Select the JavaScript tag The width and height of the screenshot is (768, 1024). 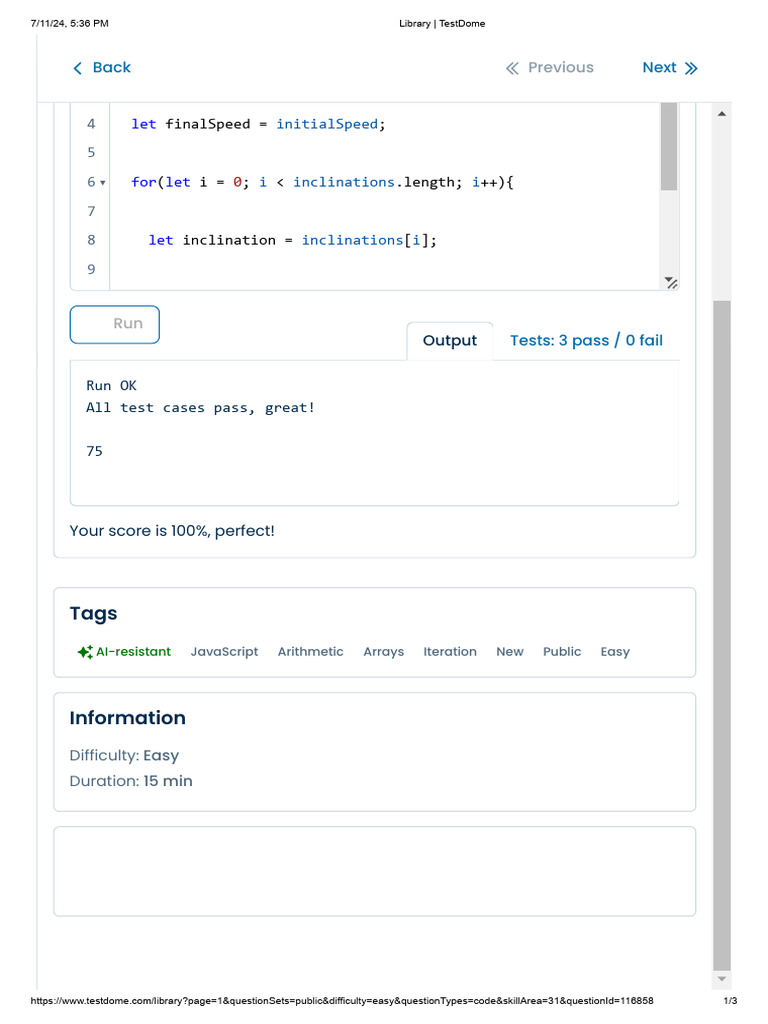[x=224, y=652]
